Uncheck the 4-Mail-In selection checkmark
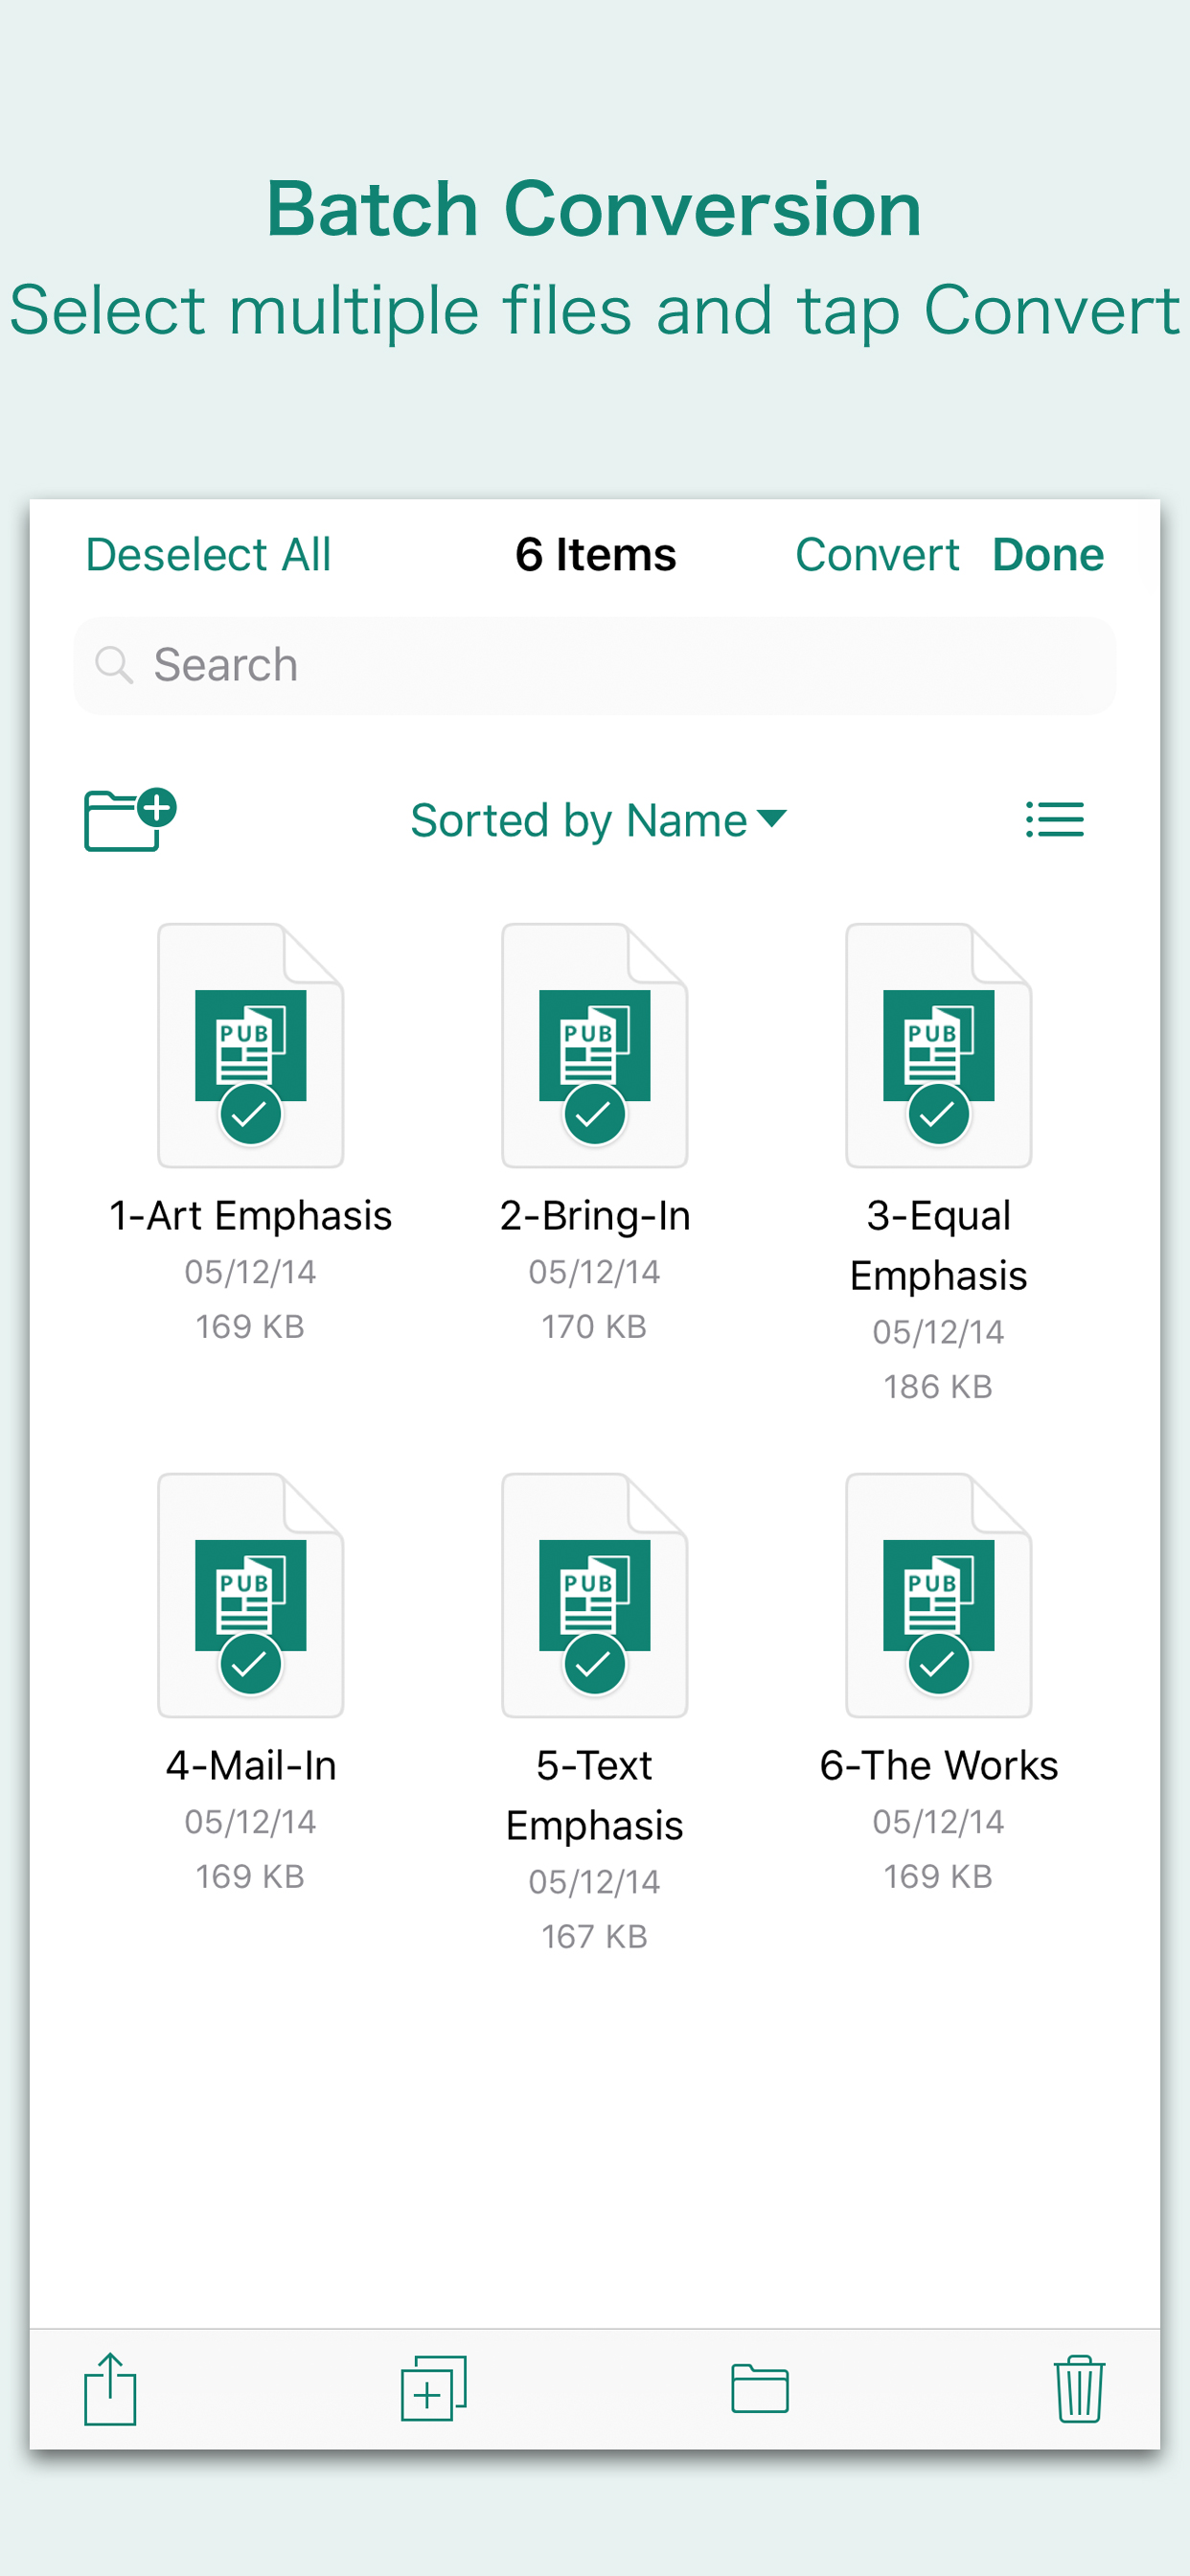 [250, 1664]
